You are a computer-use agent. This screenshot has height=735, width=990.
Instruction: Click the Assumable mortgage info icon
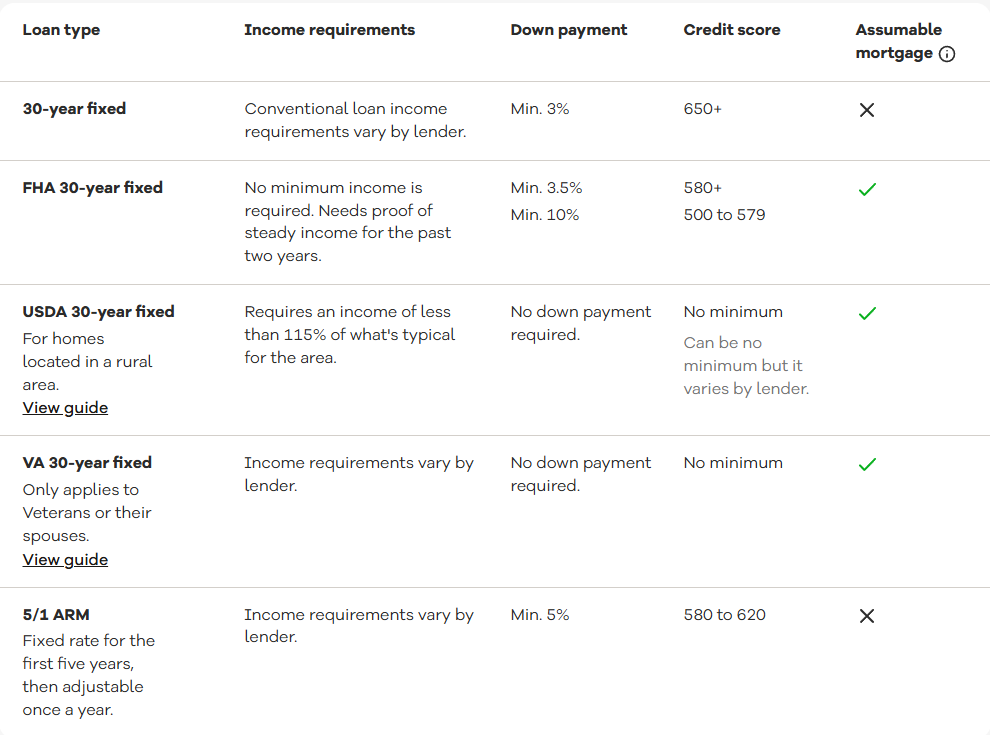tap(946, 54)
